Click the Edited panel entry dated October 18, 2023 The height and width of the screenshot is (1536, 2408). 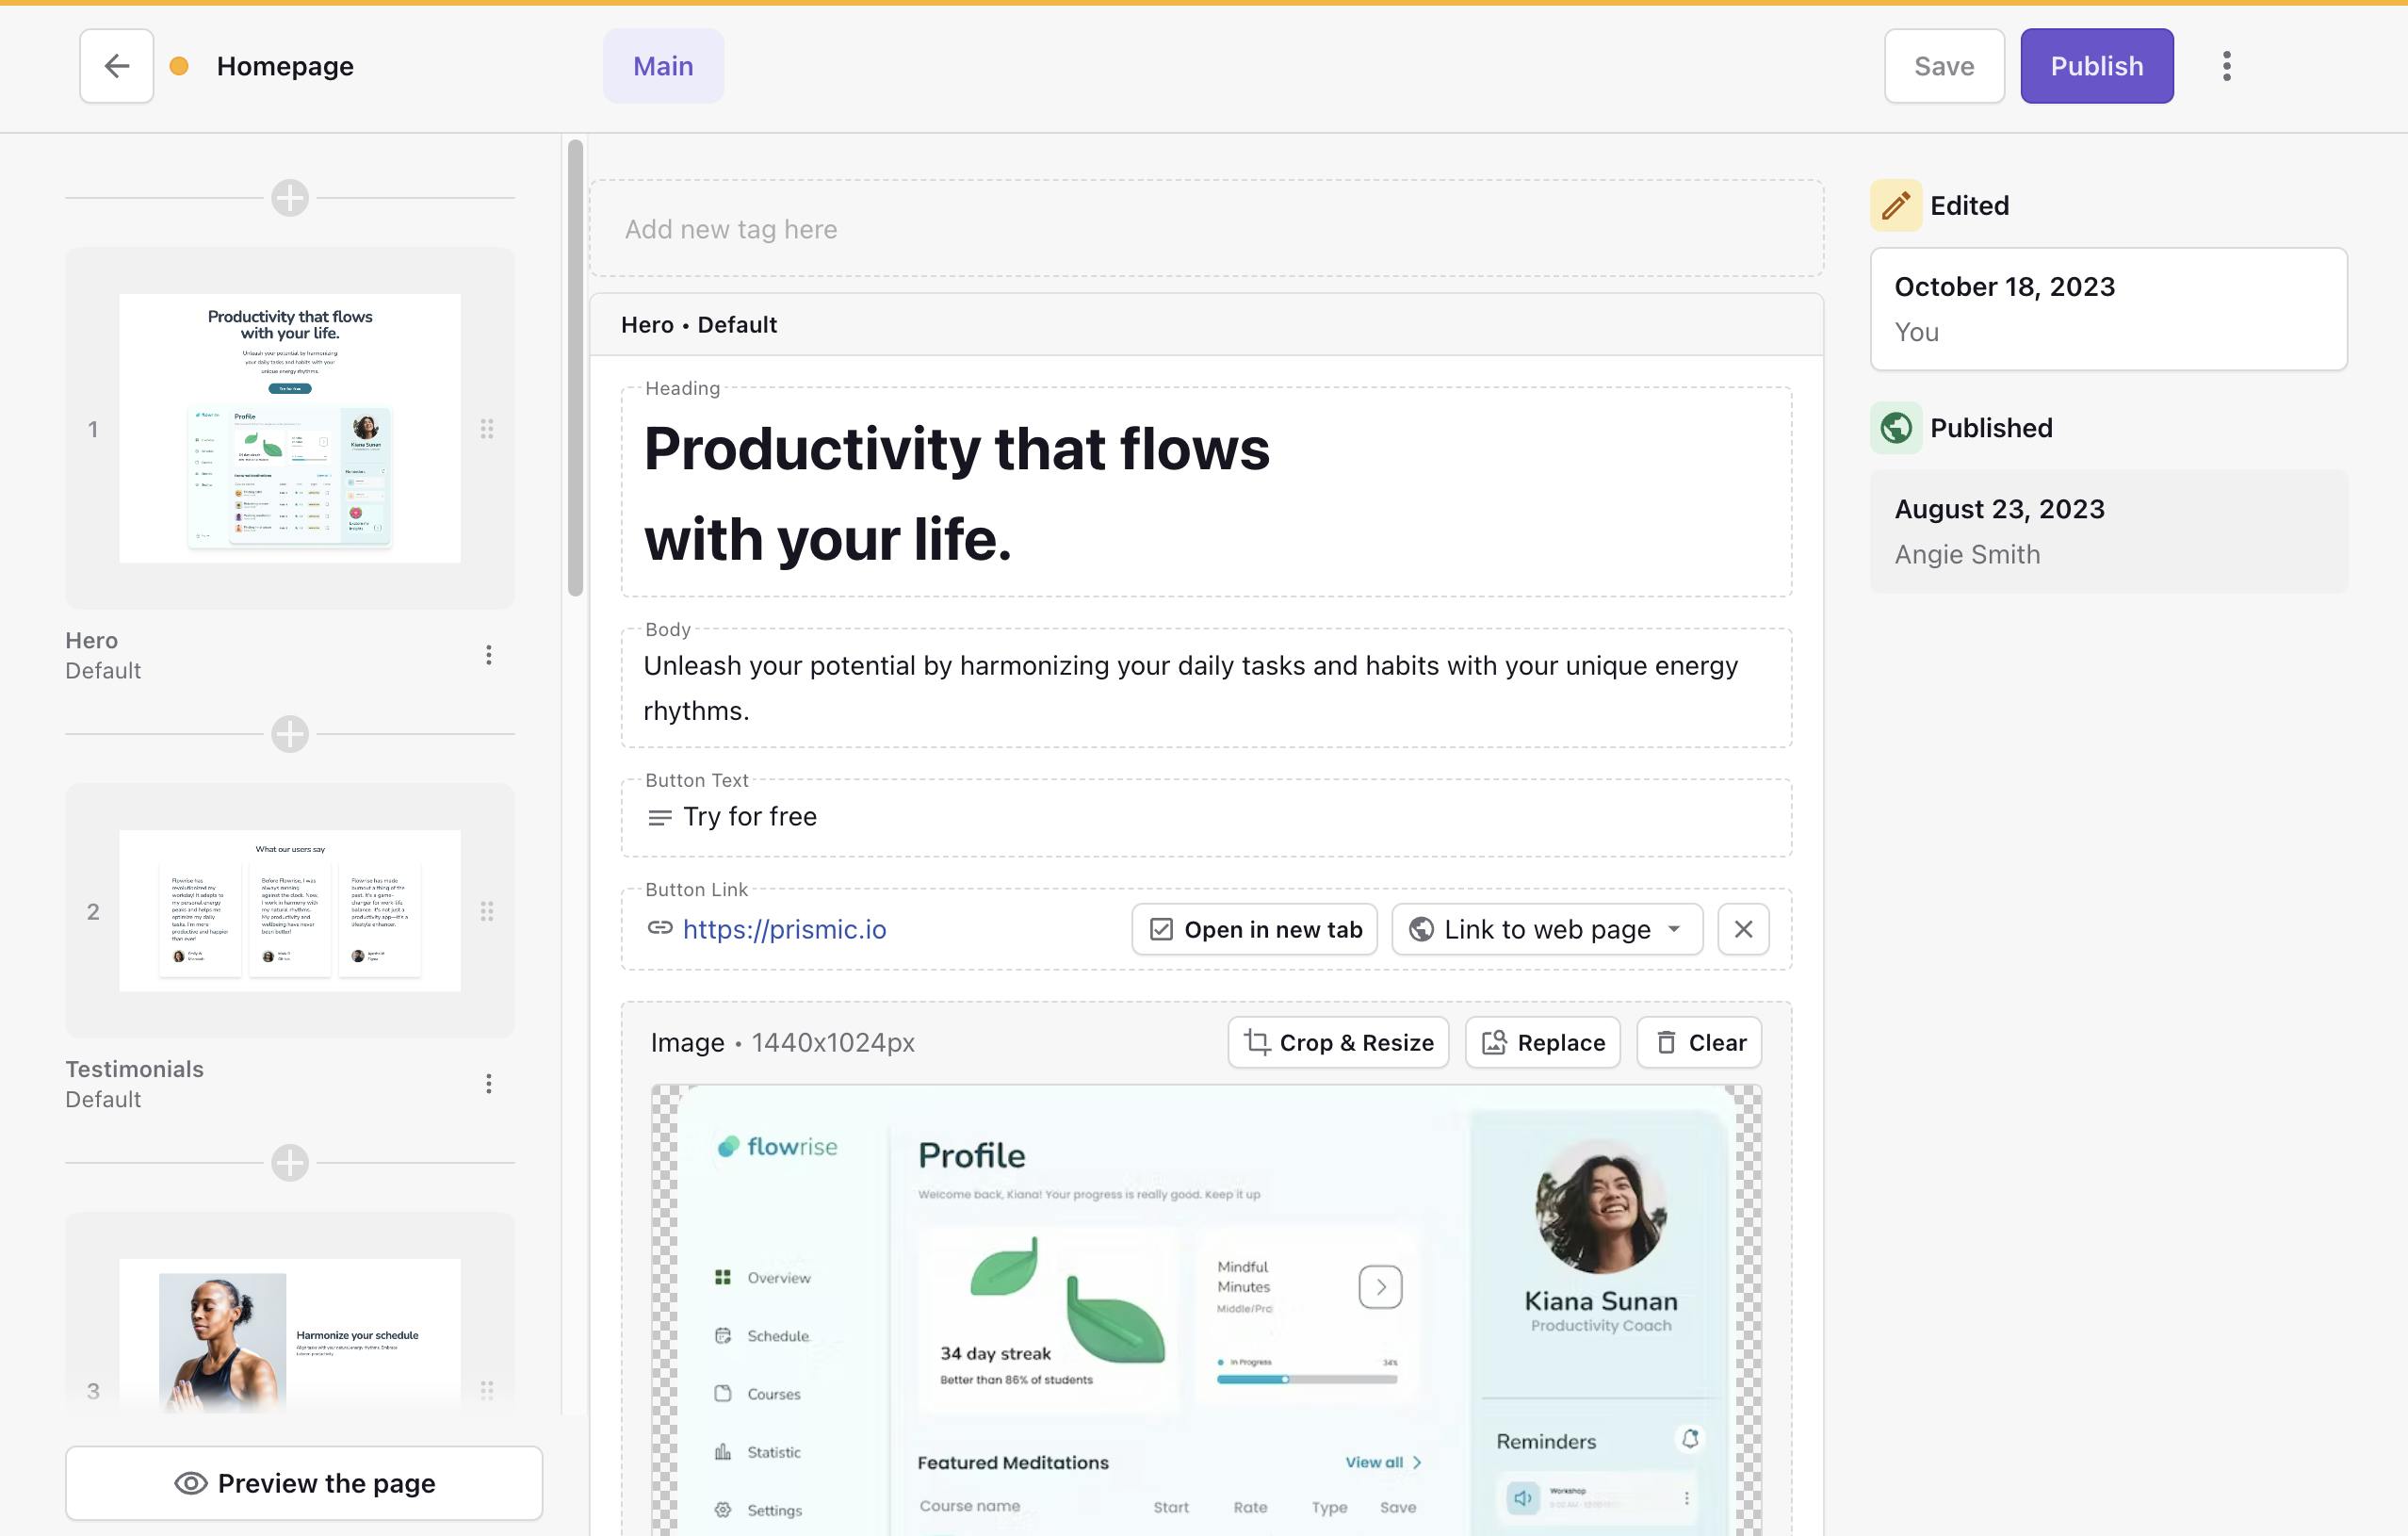(2108, 308)
